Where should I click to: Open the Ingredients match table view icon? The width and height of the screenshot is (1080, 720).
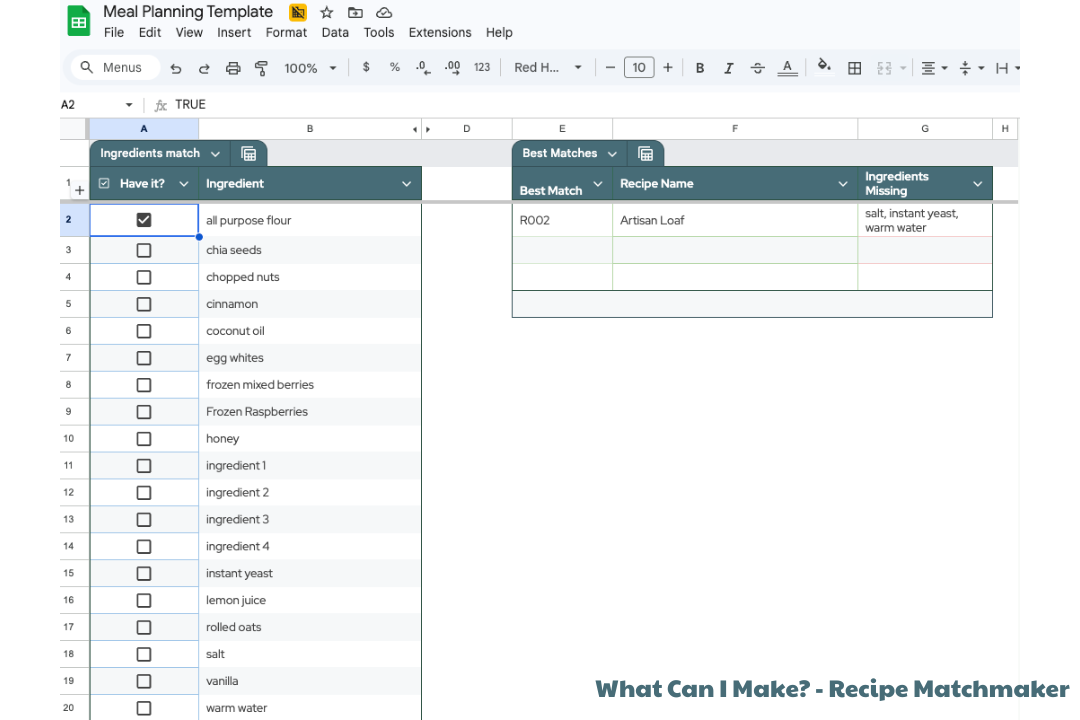tap(249, 154)
